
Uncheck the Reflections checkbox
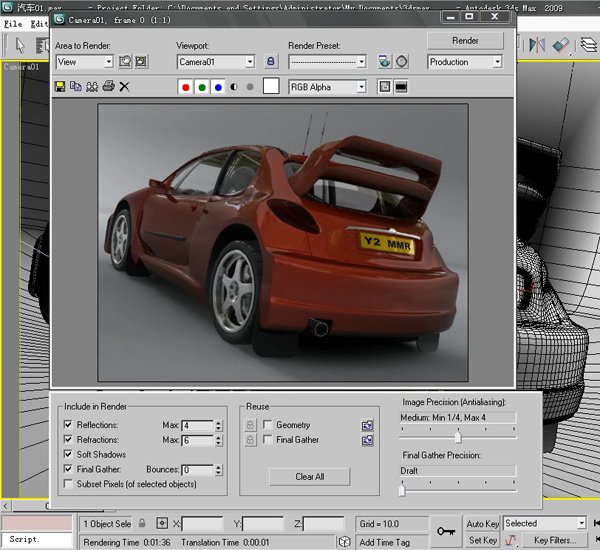point(68,426)
